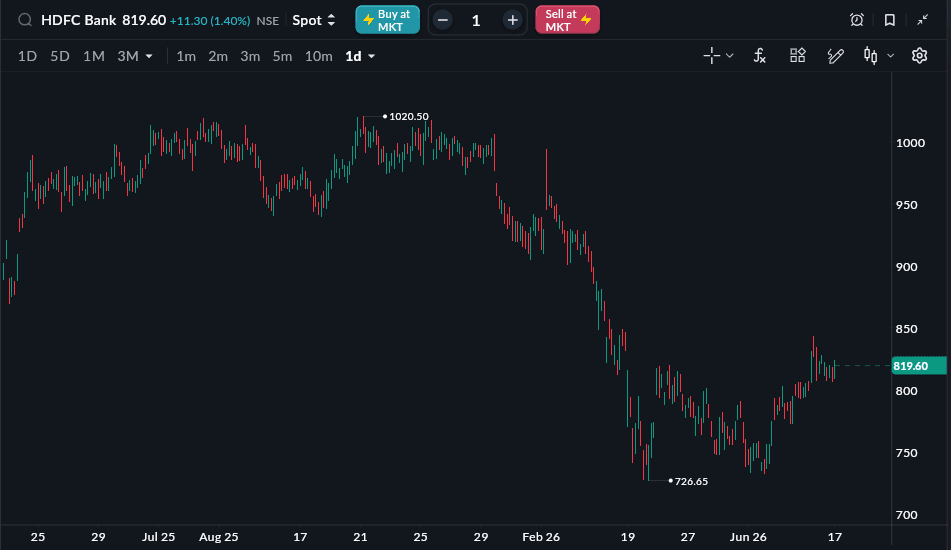The width and height of the screenshot is (951, 550).
Task: Click the Aug 25 date label
Action: coord(219,537)
